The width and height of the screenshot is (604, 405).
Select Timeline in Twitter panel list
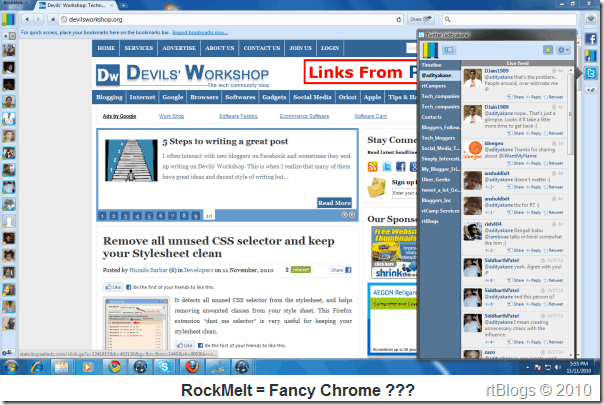(441, 65)
